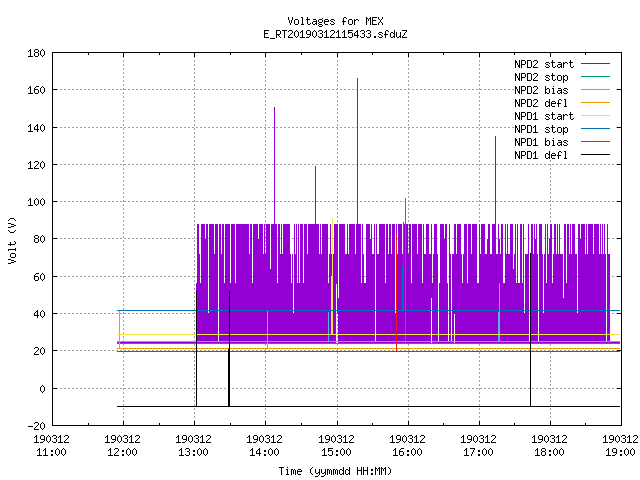Click the 'NPD2 stop' legend label
640x480 pixels.
click(541, 77)
